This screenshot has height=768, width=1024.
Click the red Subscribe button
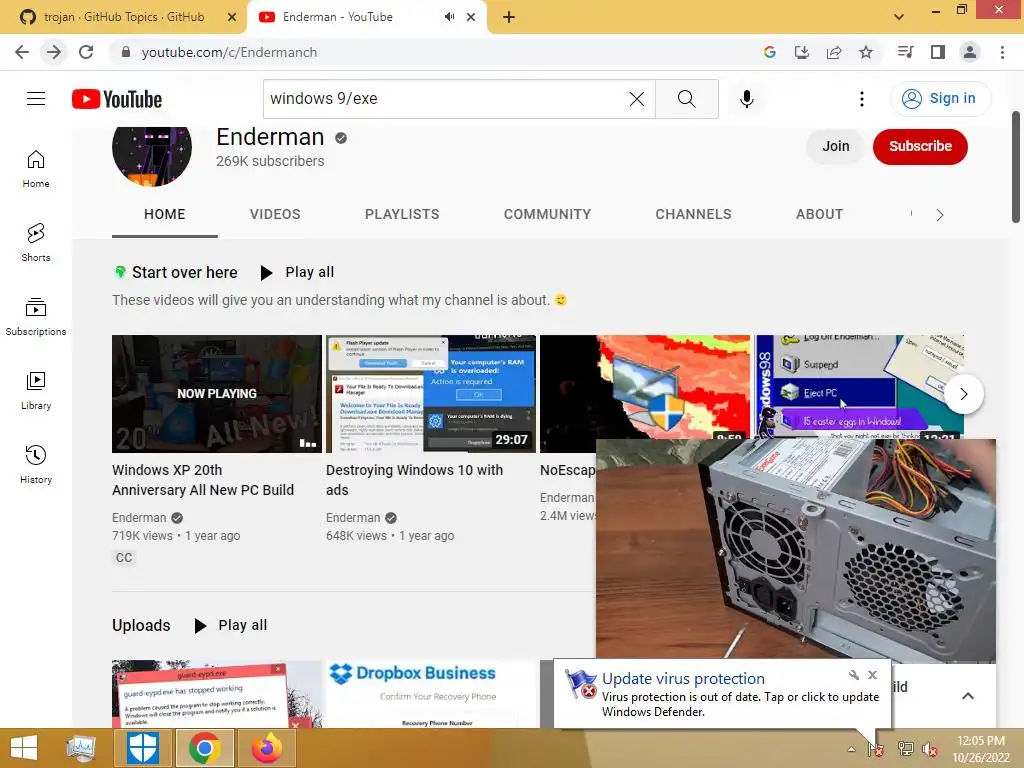(x=920, y=146)
